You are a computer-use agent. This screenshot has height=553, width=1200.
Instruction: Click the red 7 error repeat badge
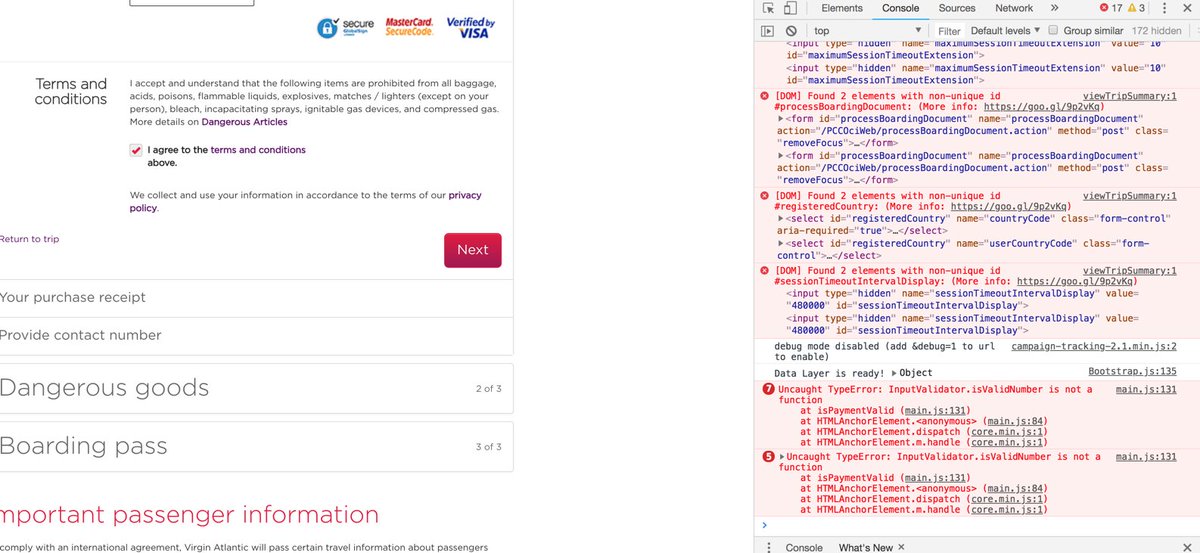tap(768, 389)
